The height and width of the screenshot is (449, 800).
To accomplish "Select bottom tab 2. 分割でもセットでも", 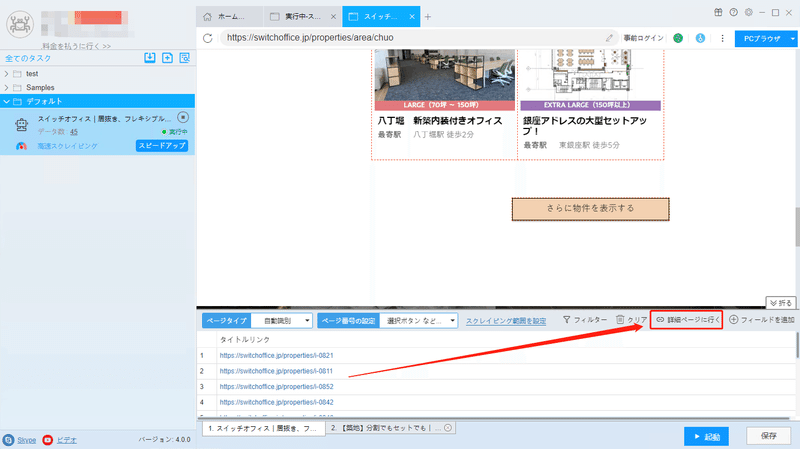I will tap(390, 428).
